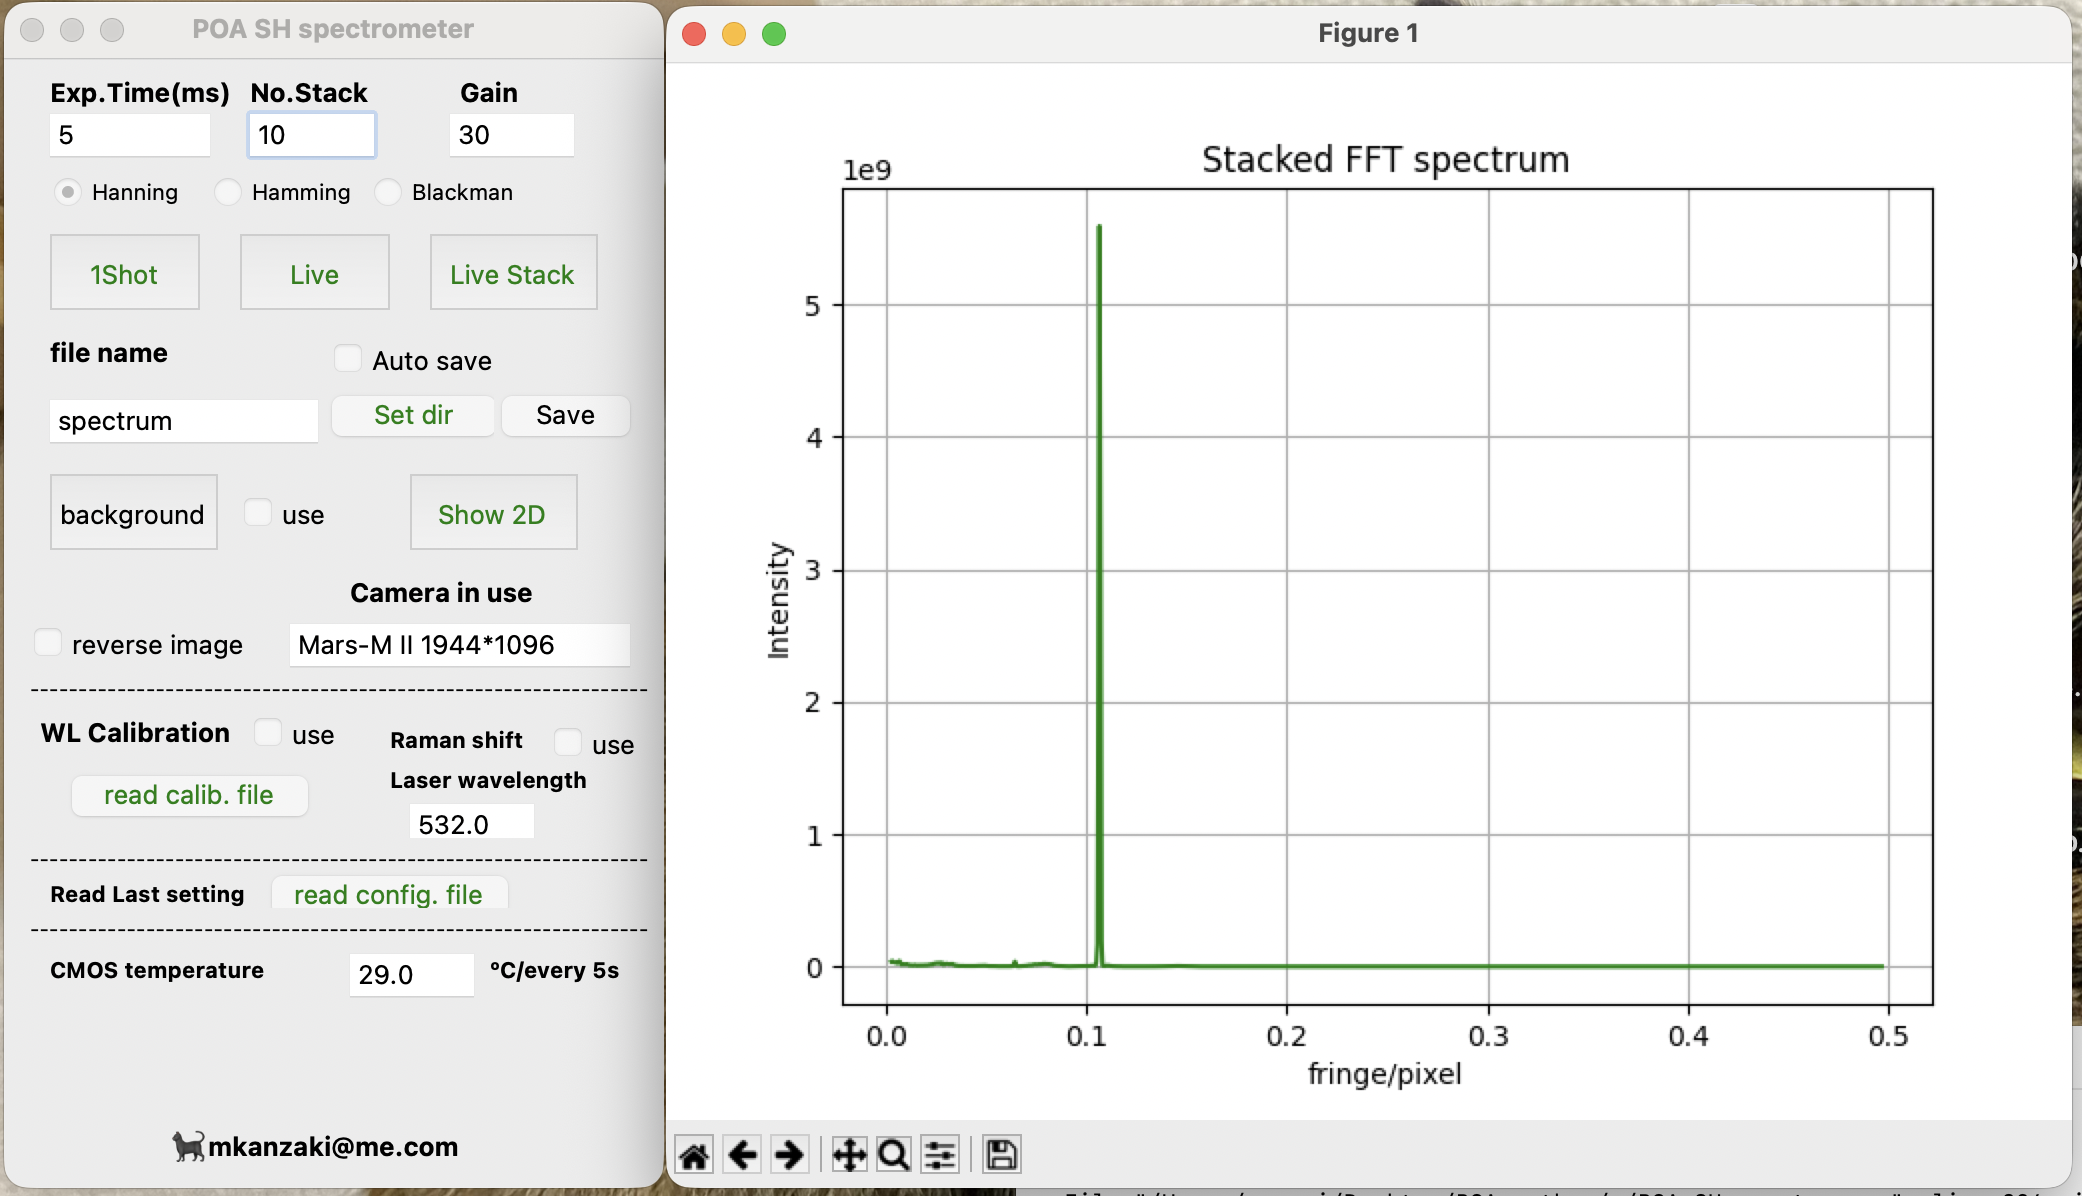Select the Hamming window radio button

pos(228,191)
